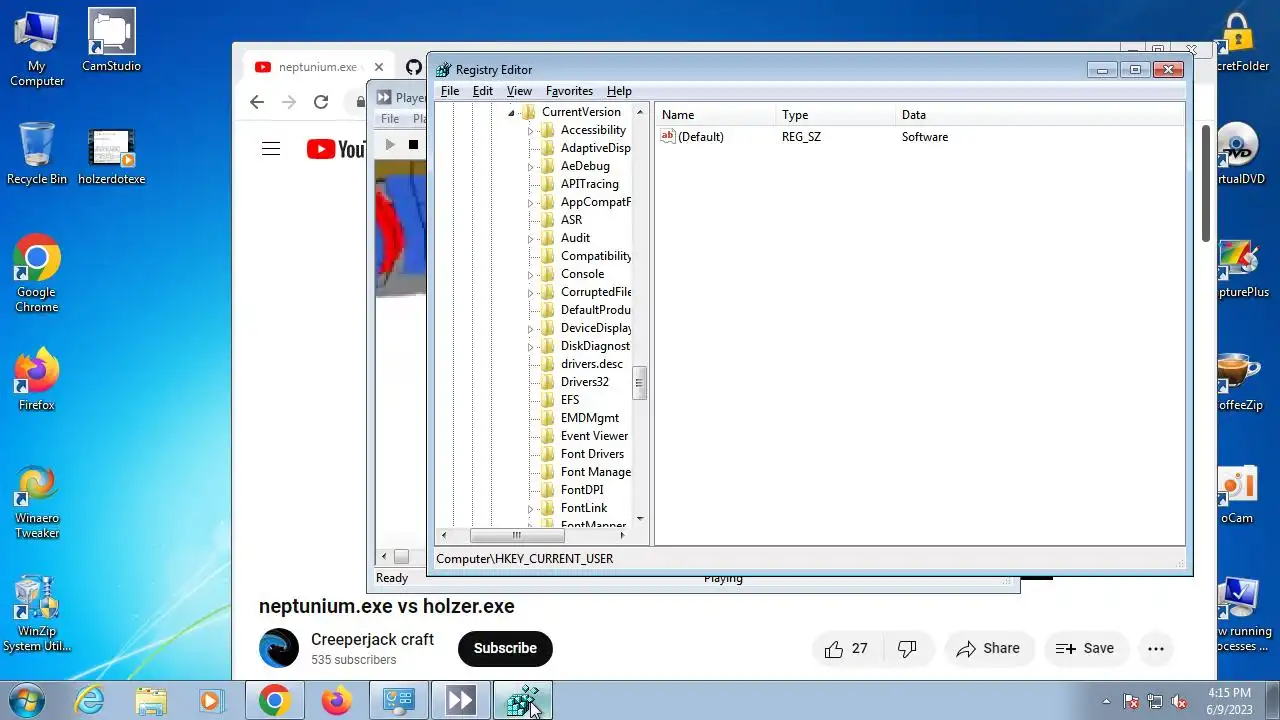Click the player's stop button
This screenshot has width=1280, height=720.
point(413,145)
